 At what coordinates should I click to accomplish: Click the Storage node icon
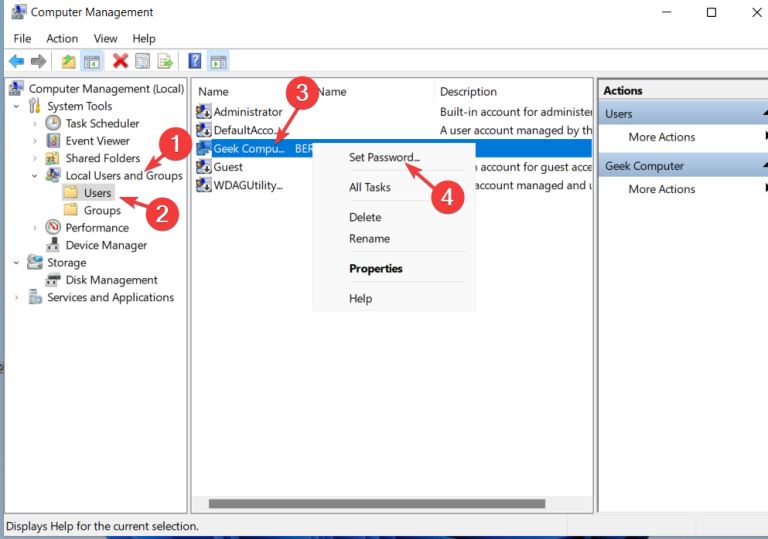tap(34, 262)
